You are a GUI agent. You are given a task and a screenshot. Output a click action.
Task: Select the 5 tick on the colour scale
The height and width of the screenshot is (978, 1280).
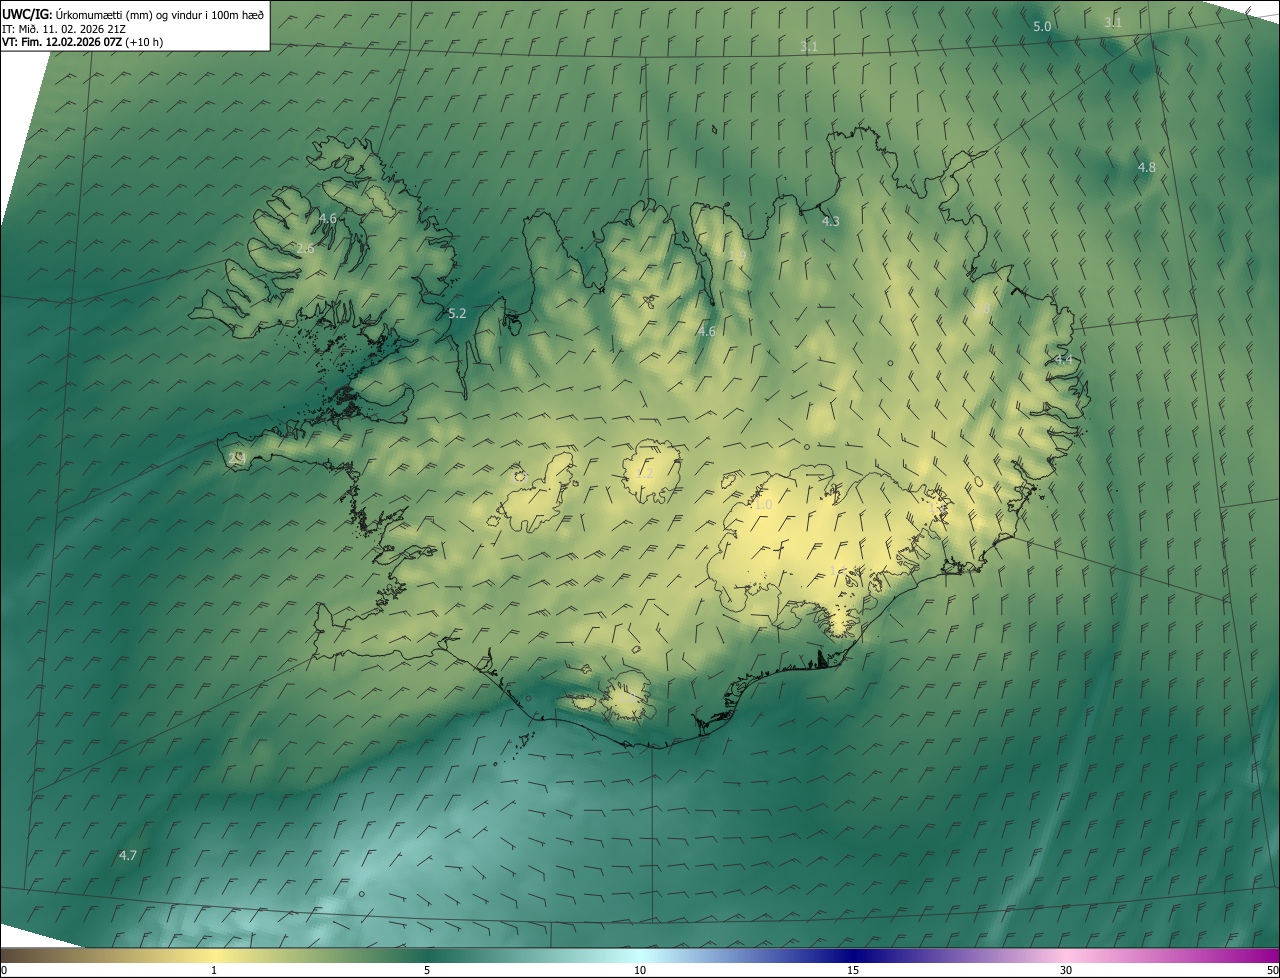427,970
